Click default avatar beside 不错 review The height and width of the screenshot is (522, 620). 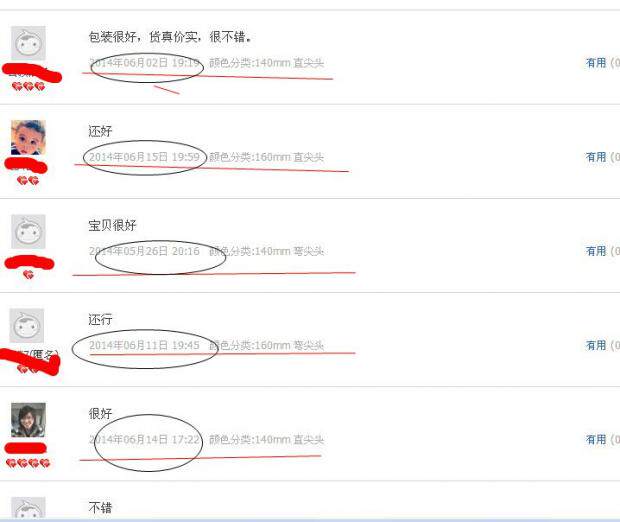[x=28, y=507]
